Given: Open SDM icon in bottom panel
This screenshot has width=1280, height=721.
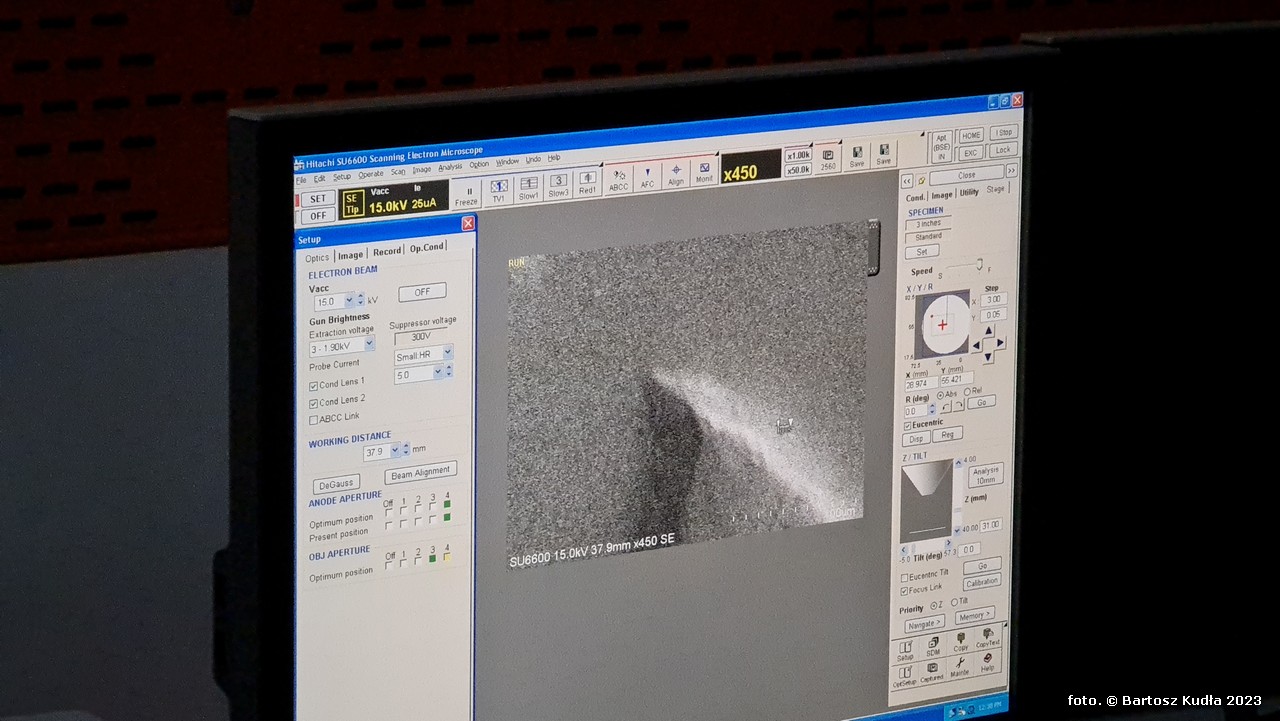Looking at the screenshot, I should (932, 645).
